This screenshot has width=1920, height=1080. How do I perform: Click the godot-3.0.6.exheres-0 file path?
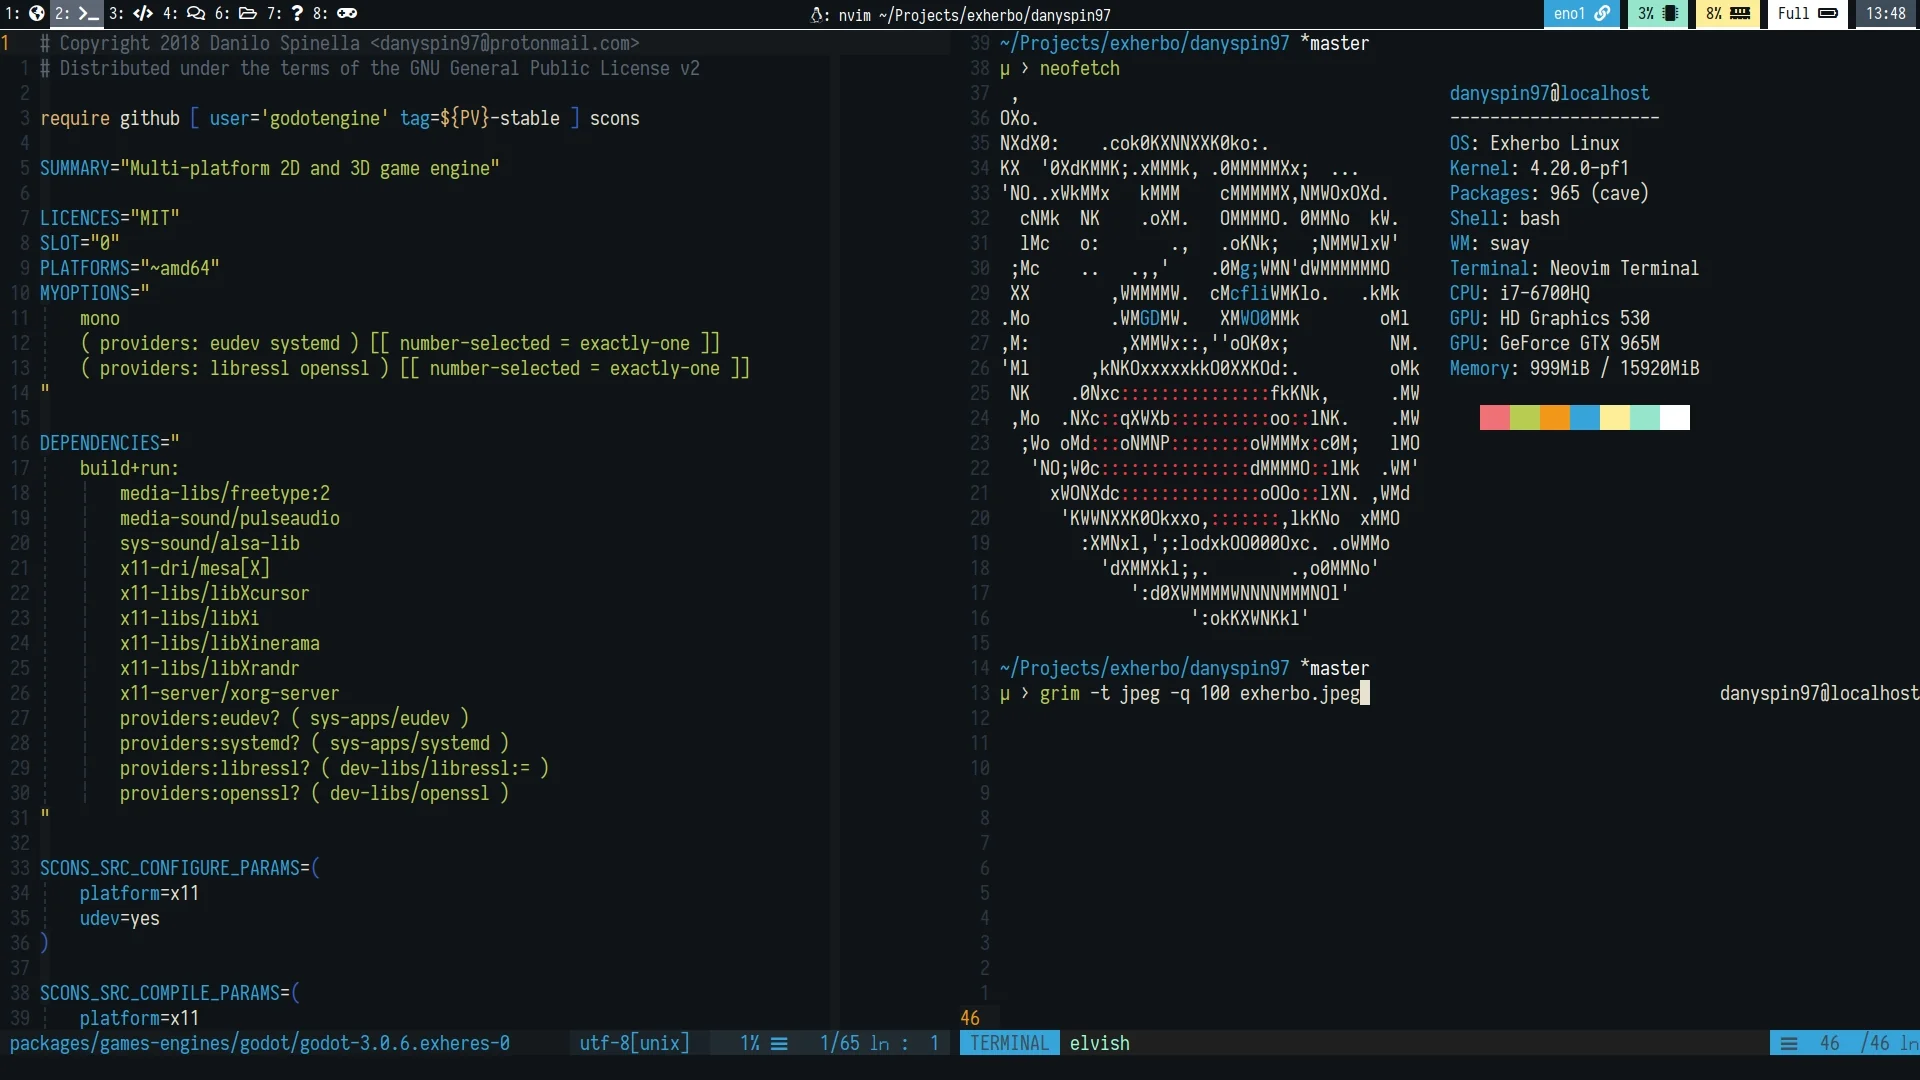pyautogui.click(x=260, y=1043)
